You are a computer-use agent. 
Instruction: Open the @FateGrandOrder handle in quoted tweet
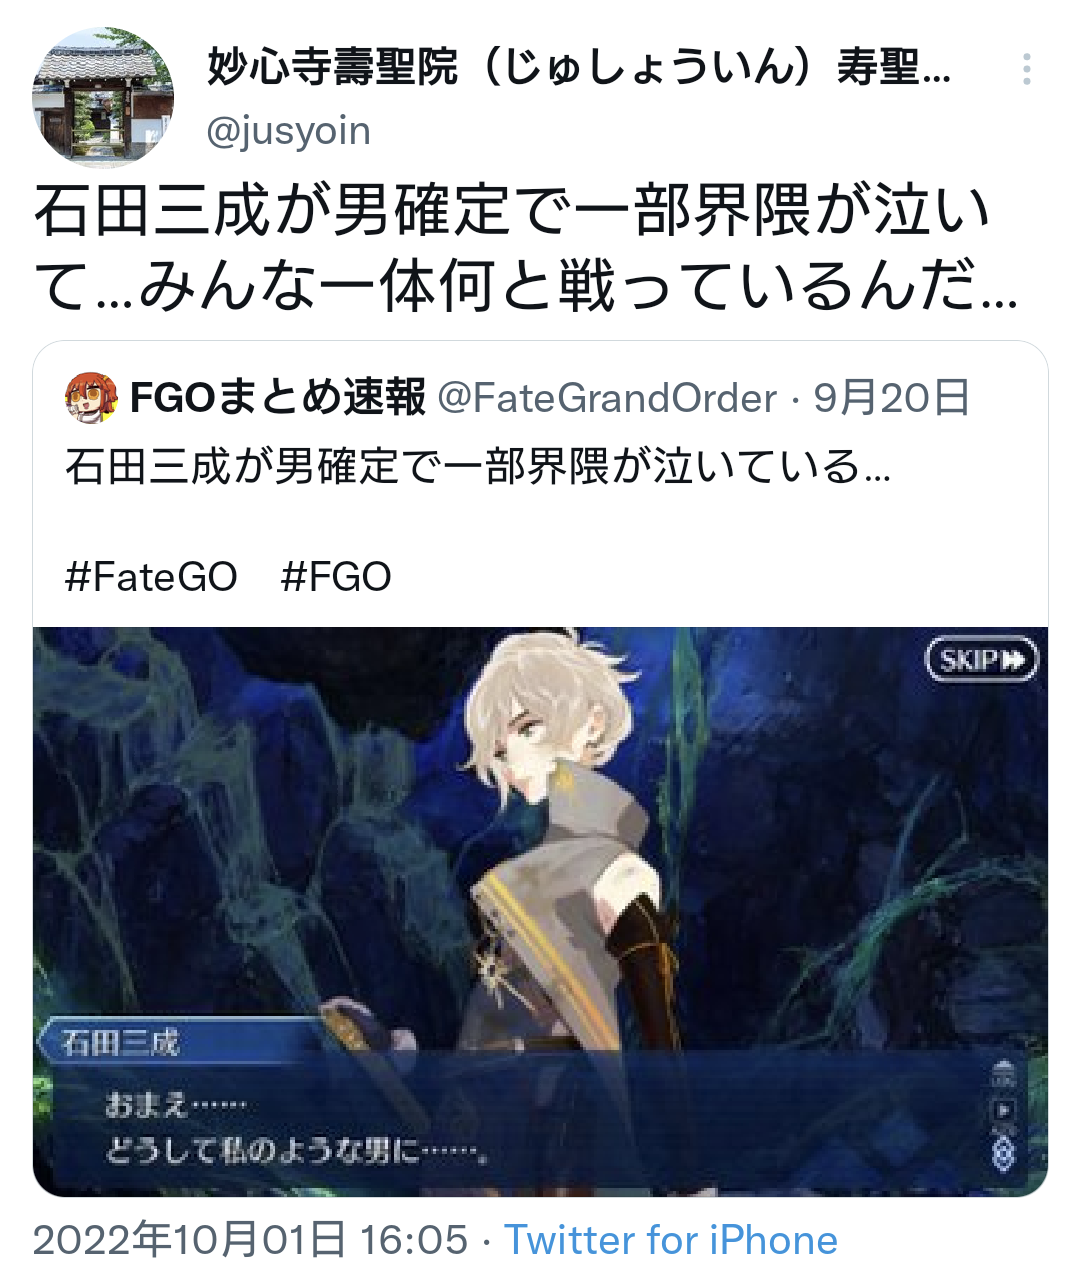pos(607,398)
